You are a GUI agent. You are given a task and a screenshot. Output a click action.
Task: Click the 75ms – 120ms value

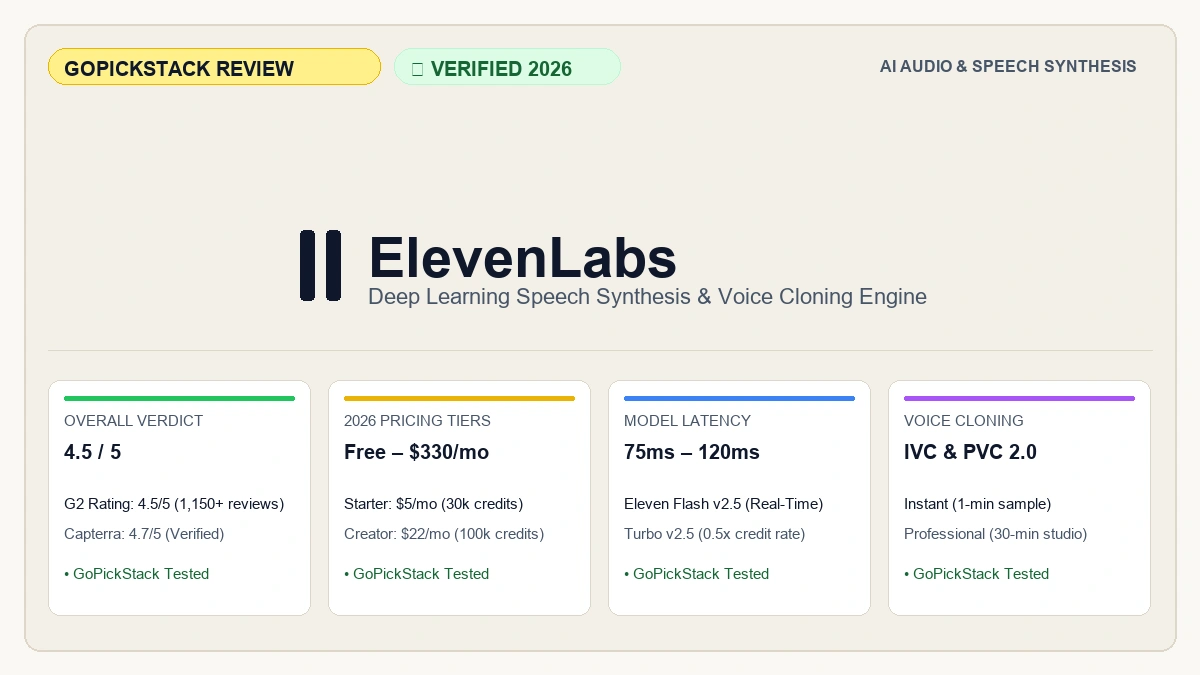692,452
